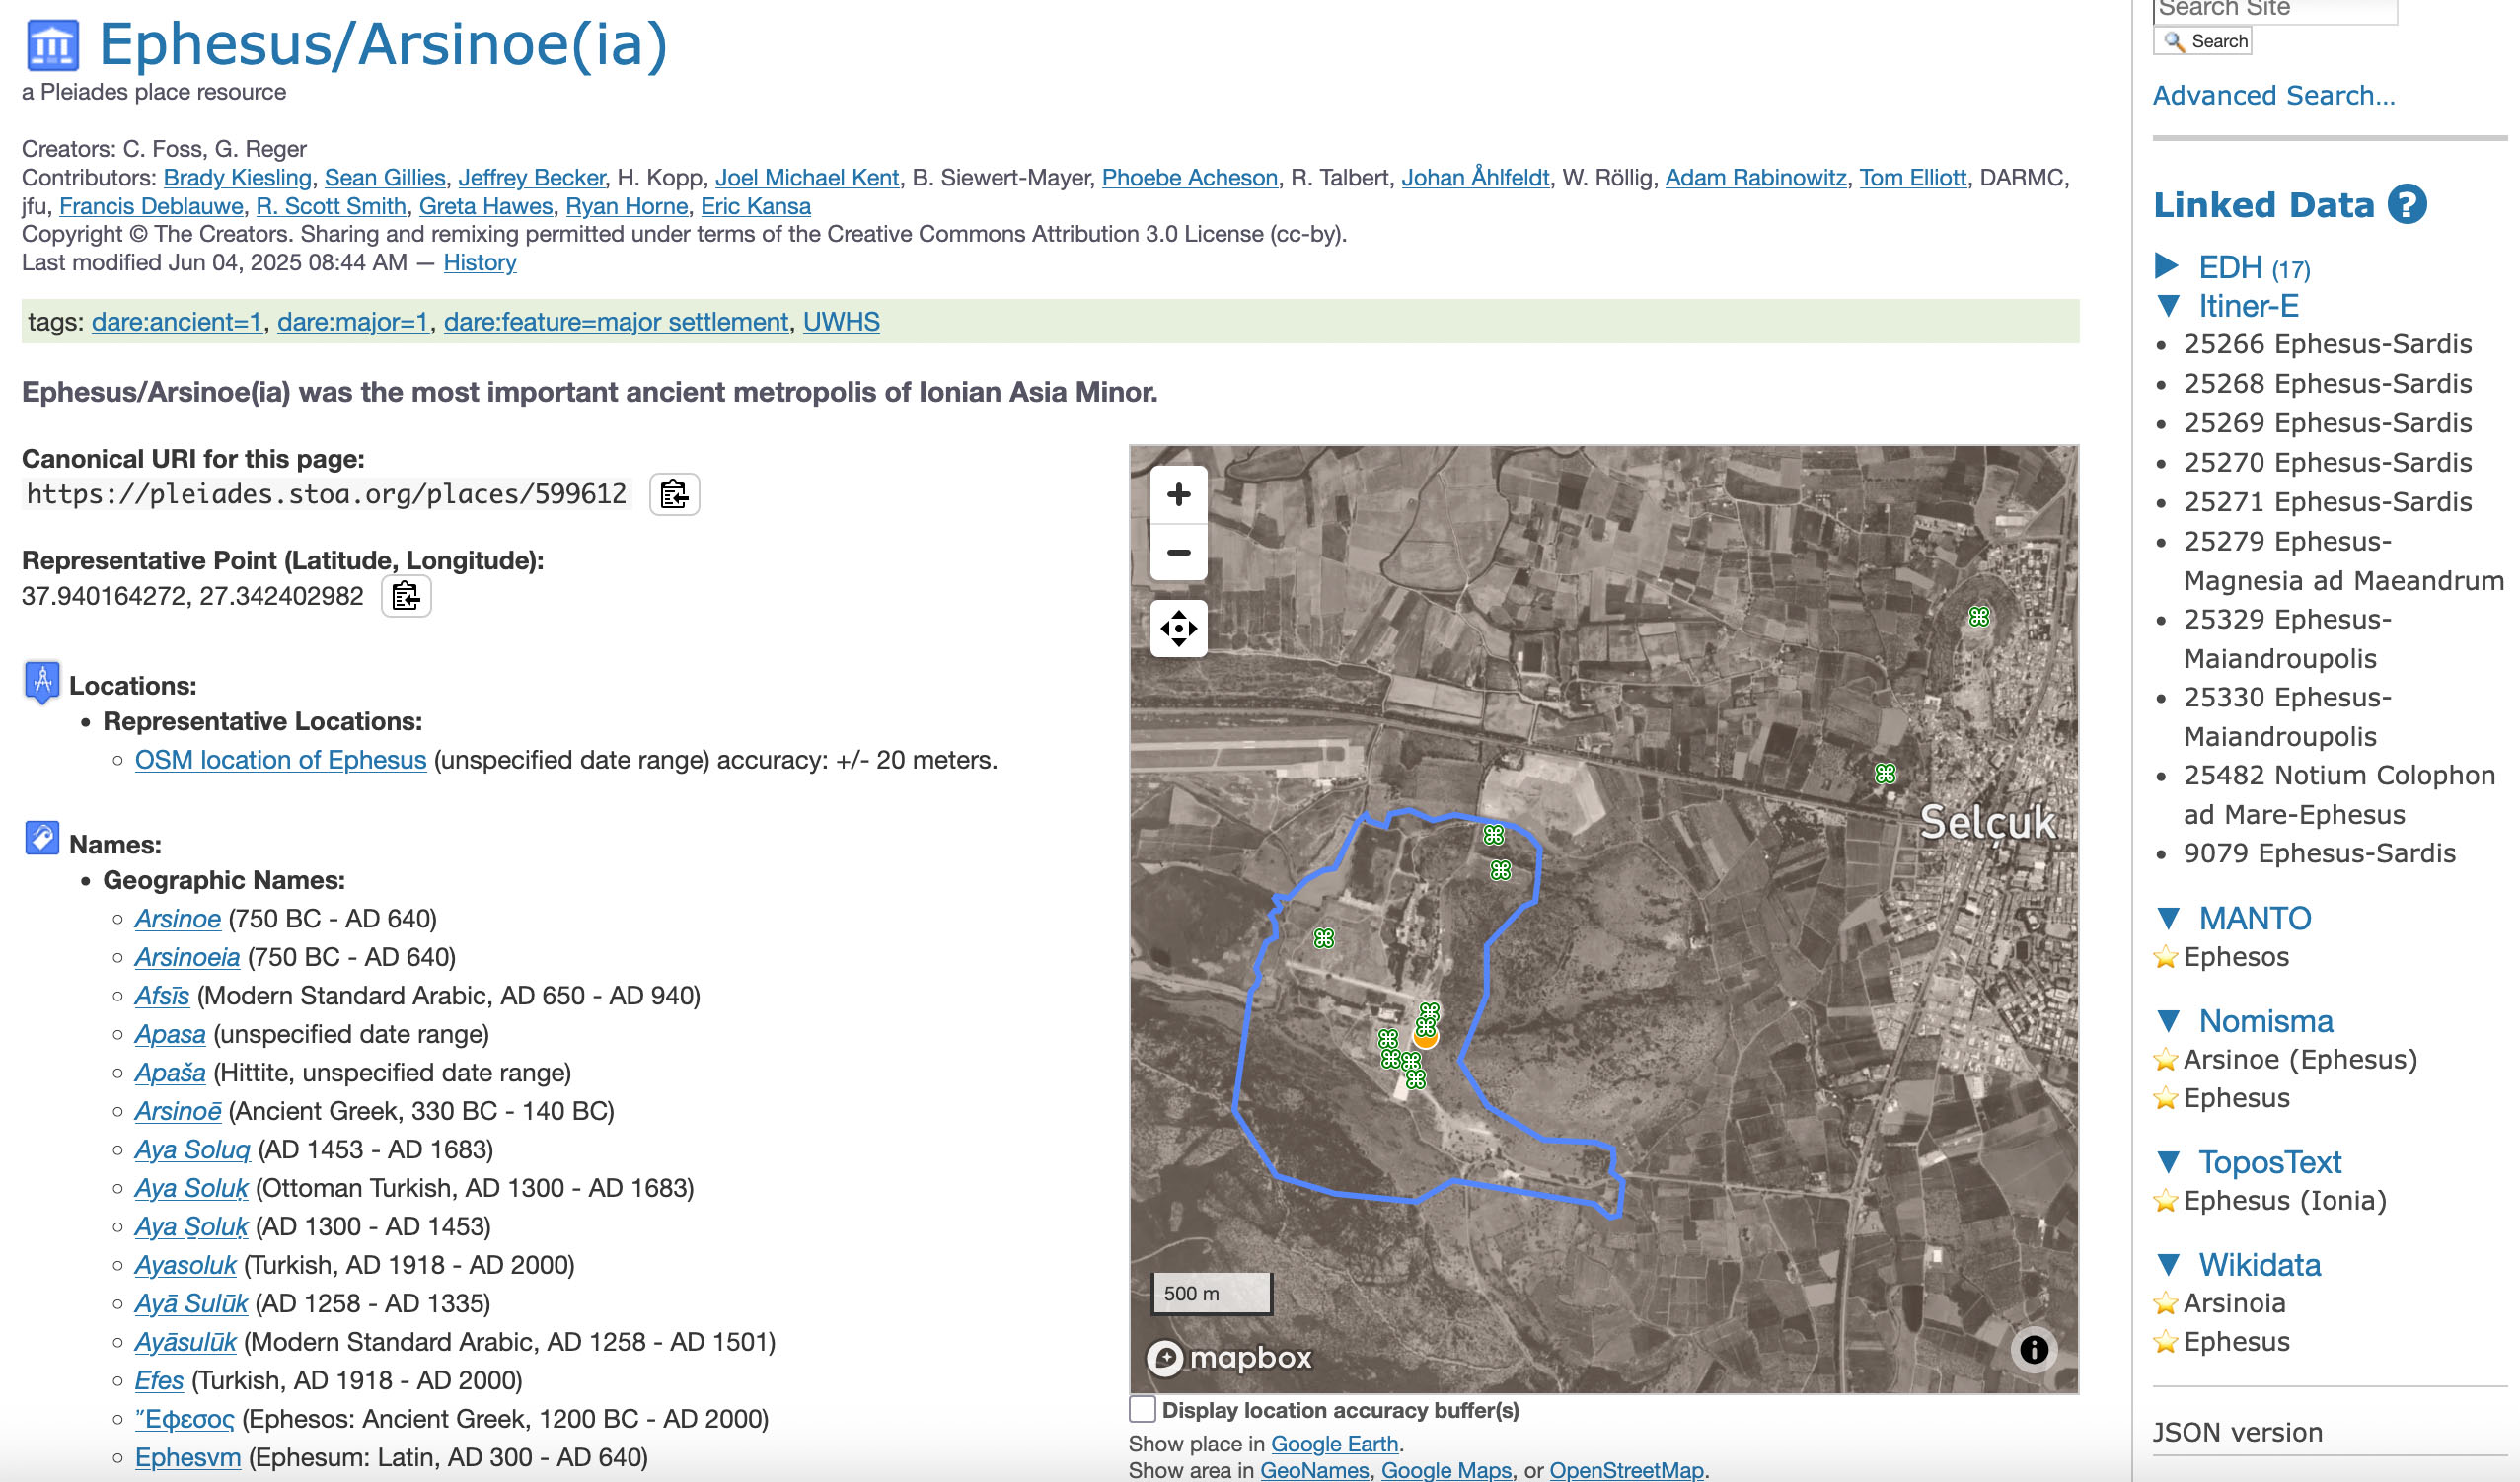2520x1482 pixels.
Task: Copy representative point coordinates clipboard icon
Action: 405,596
